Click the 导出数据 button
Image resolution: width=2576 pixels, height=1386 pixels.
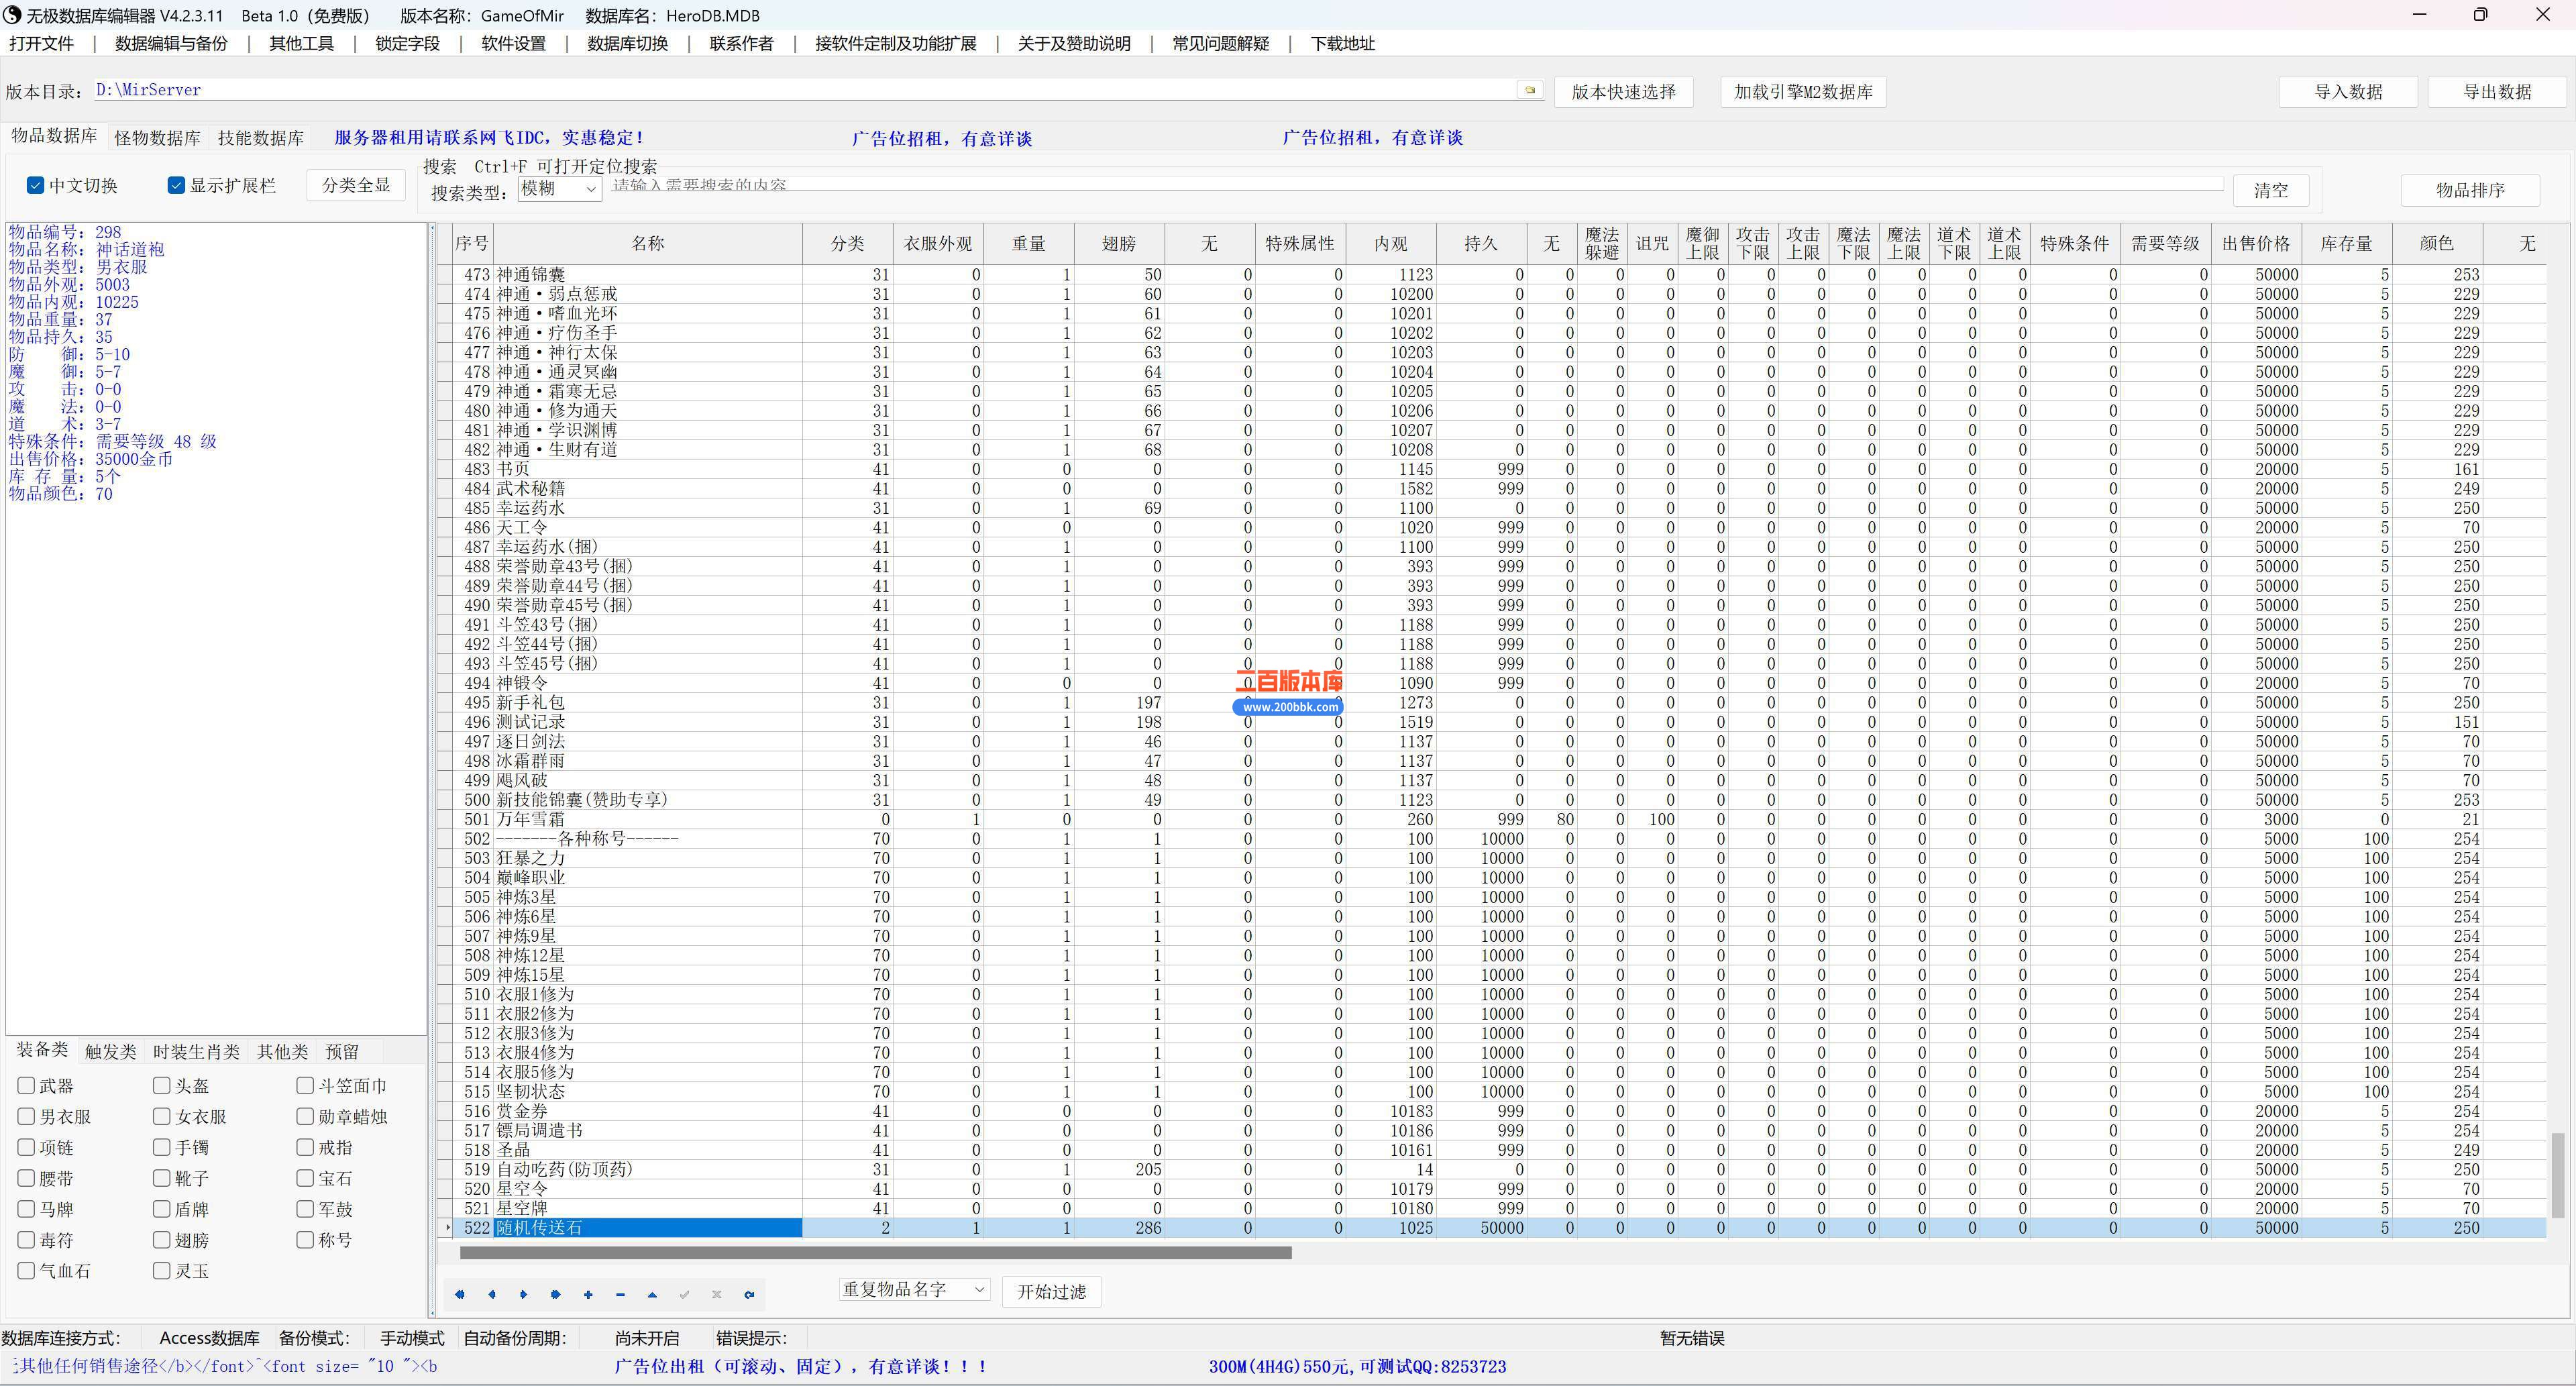[x=2497, y=91]
